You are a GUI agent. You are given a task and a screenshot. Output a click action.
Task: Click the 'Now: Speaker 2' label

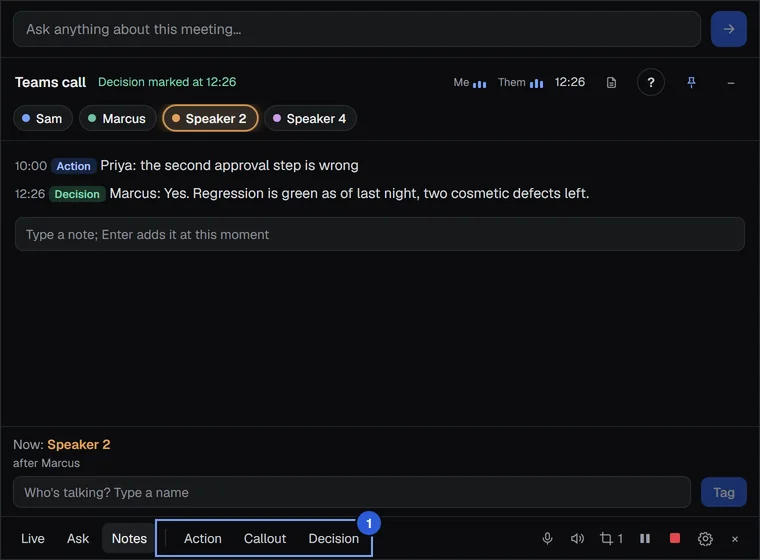click(62, 444)
